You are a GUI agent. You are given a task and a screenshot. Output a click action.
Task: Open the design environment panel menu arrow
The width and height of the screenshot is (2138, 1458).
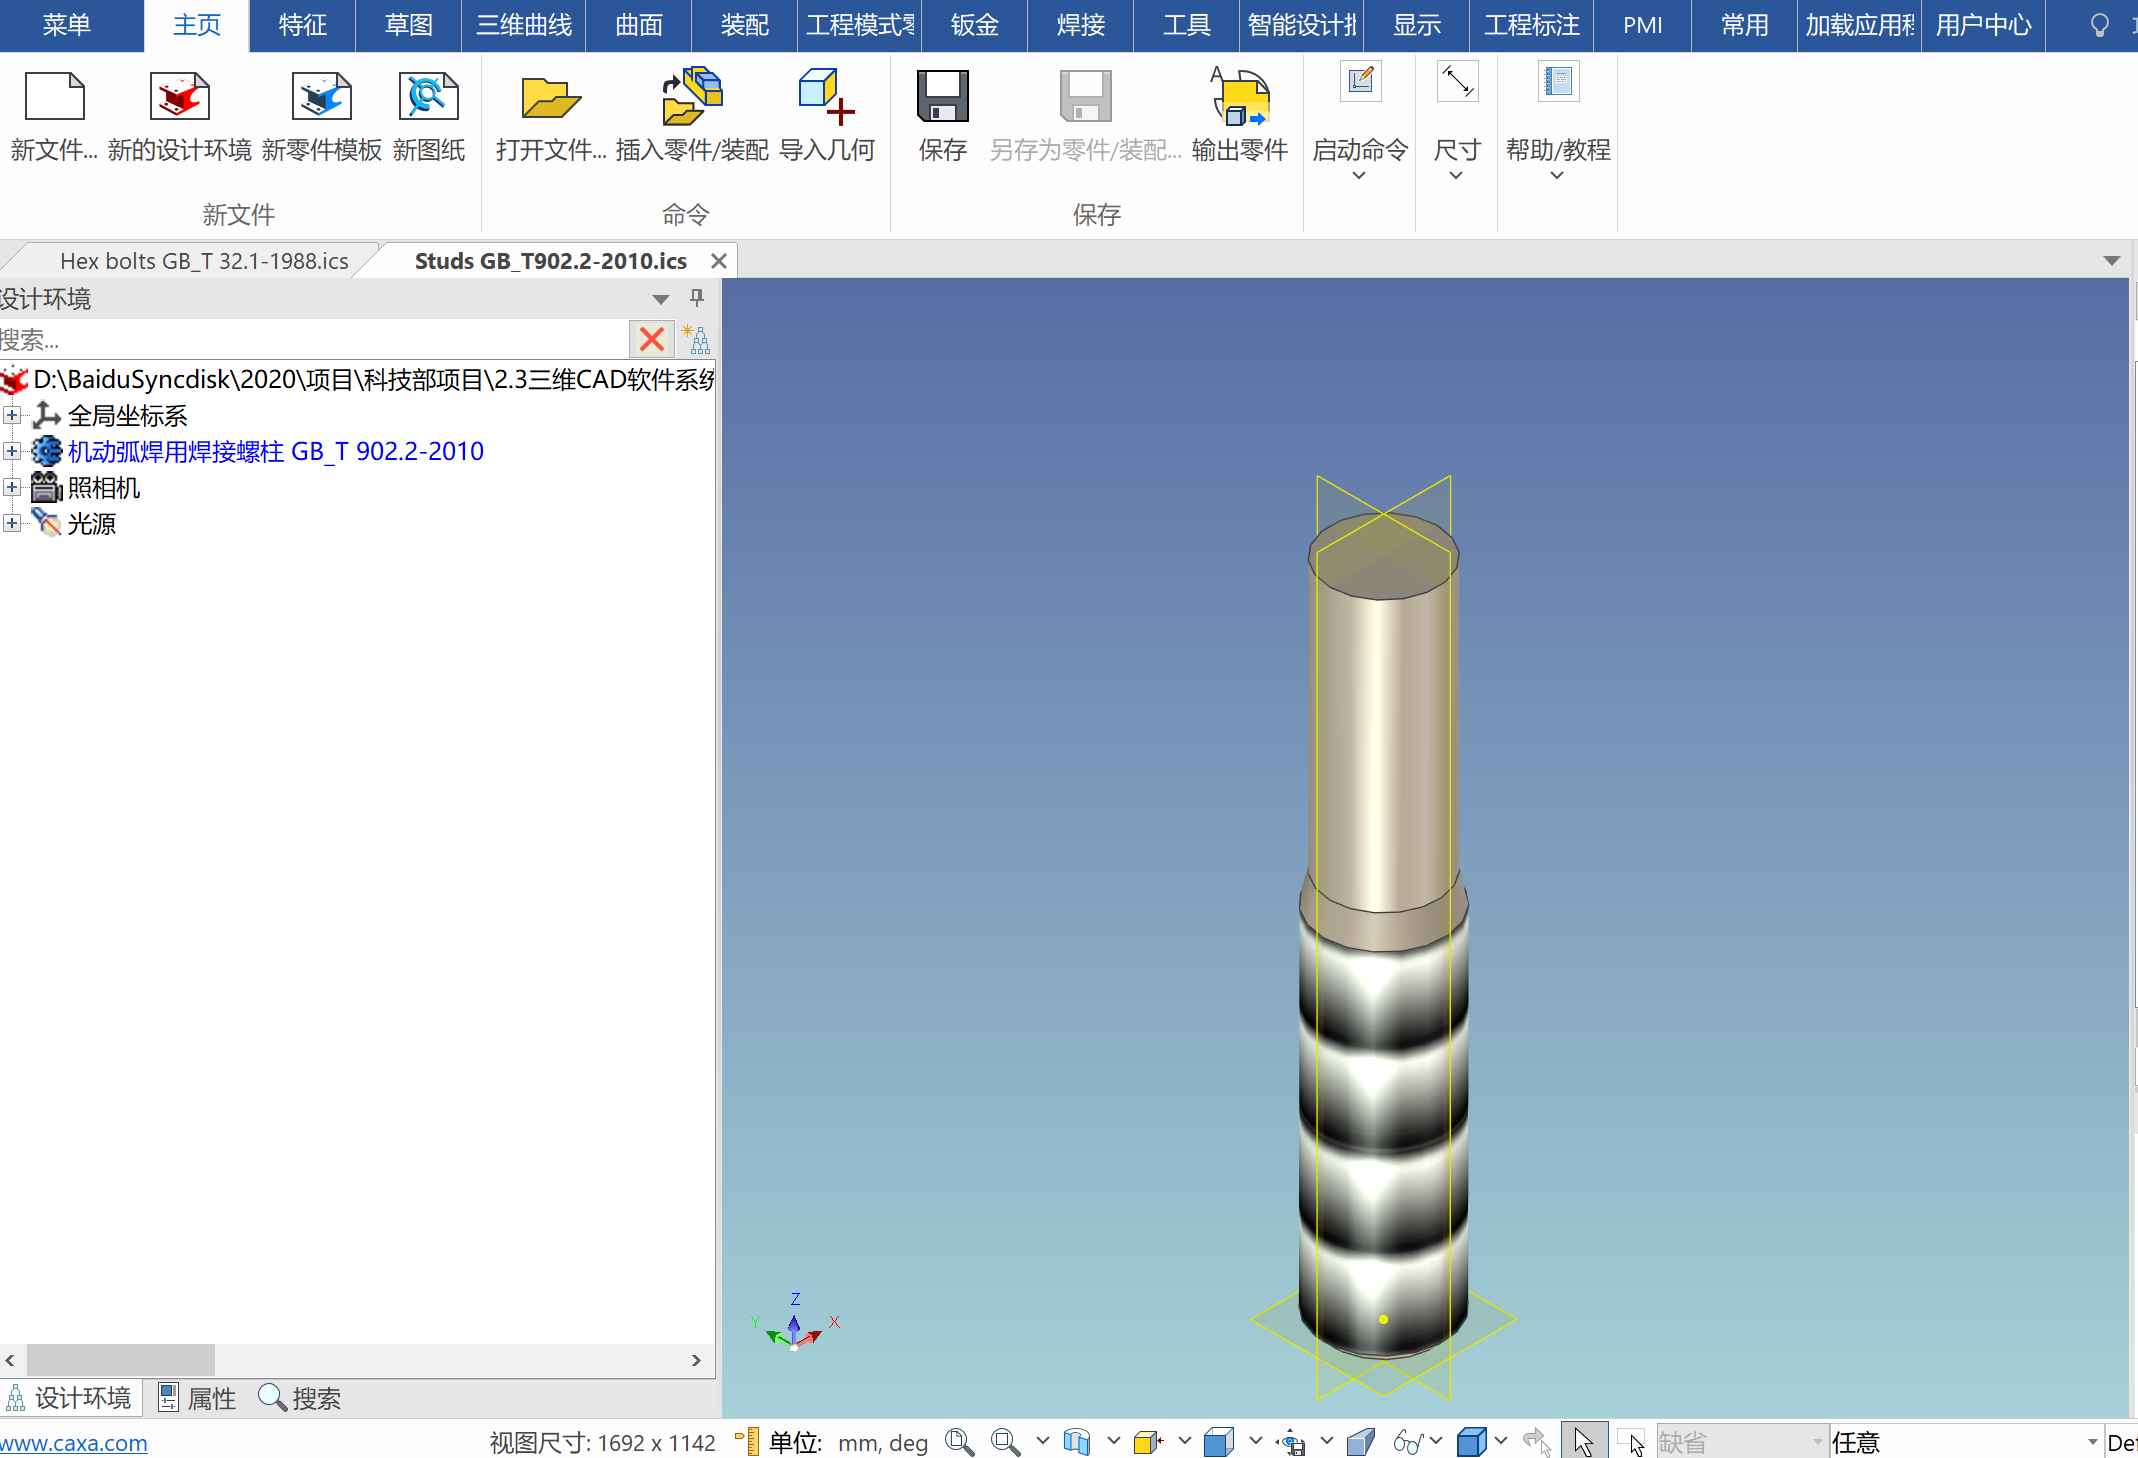(660, 299)
